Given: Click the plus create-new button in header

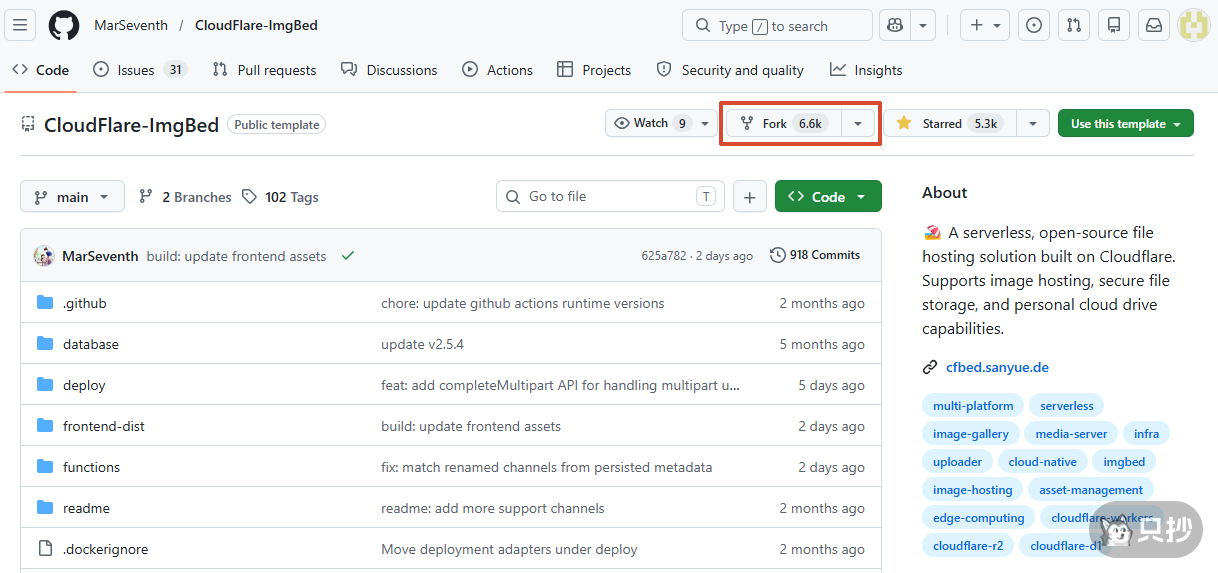Looking at the screenshot, I should (985, 25).
